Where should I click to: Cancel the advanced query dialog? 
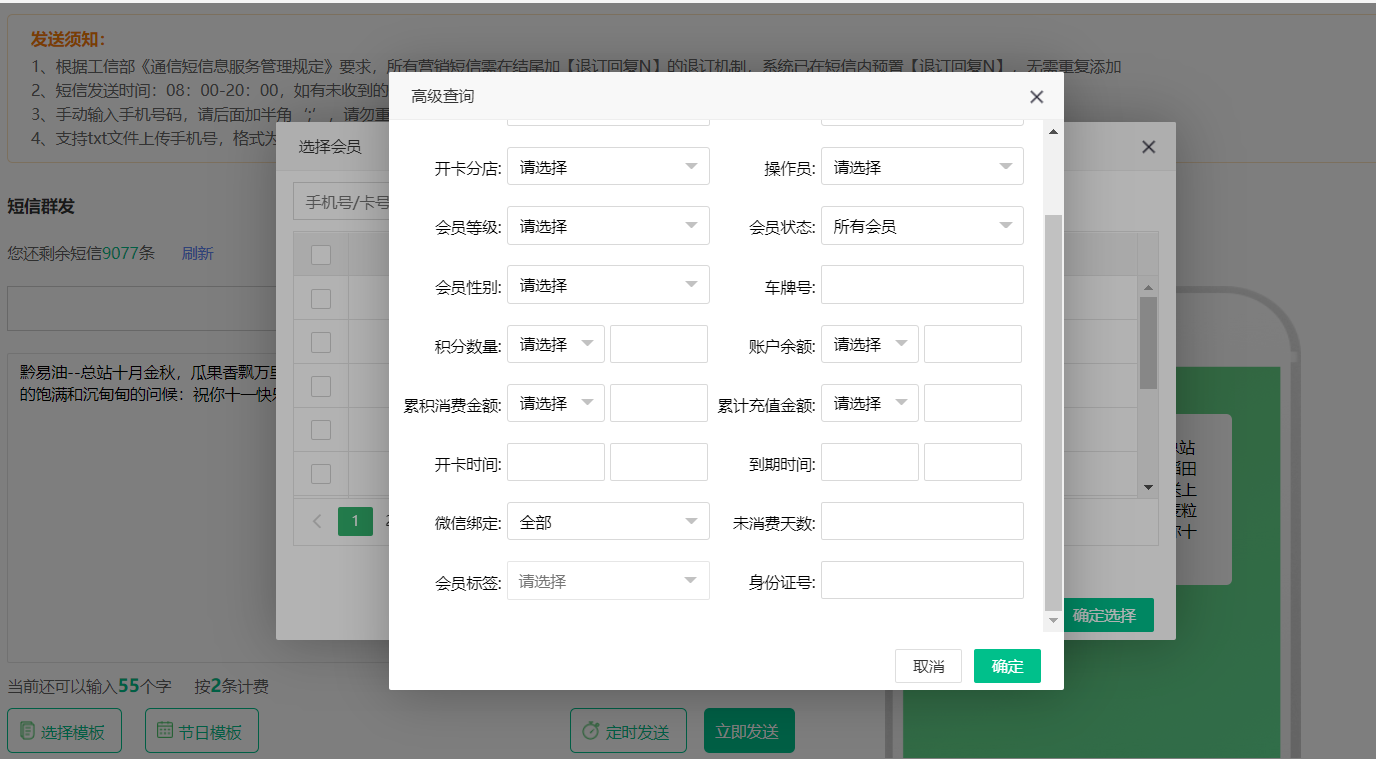(928, 665)
